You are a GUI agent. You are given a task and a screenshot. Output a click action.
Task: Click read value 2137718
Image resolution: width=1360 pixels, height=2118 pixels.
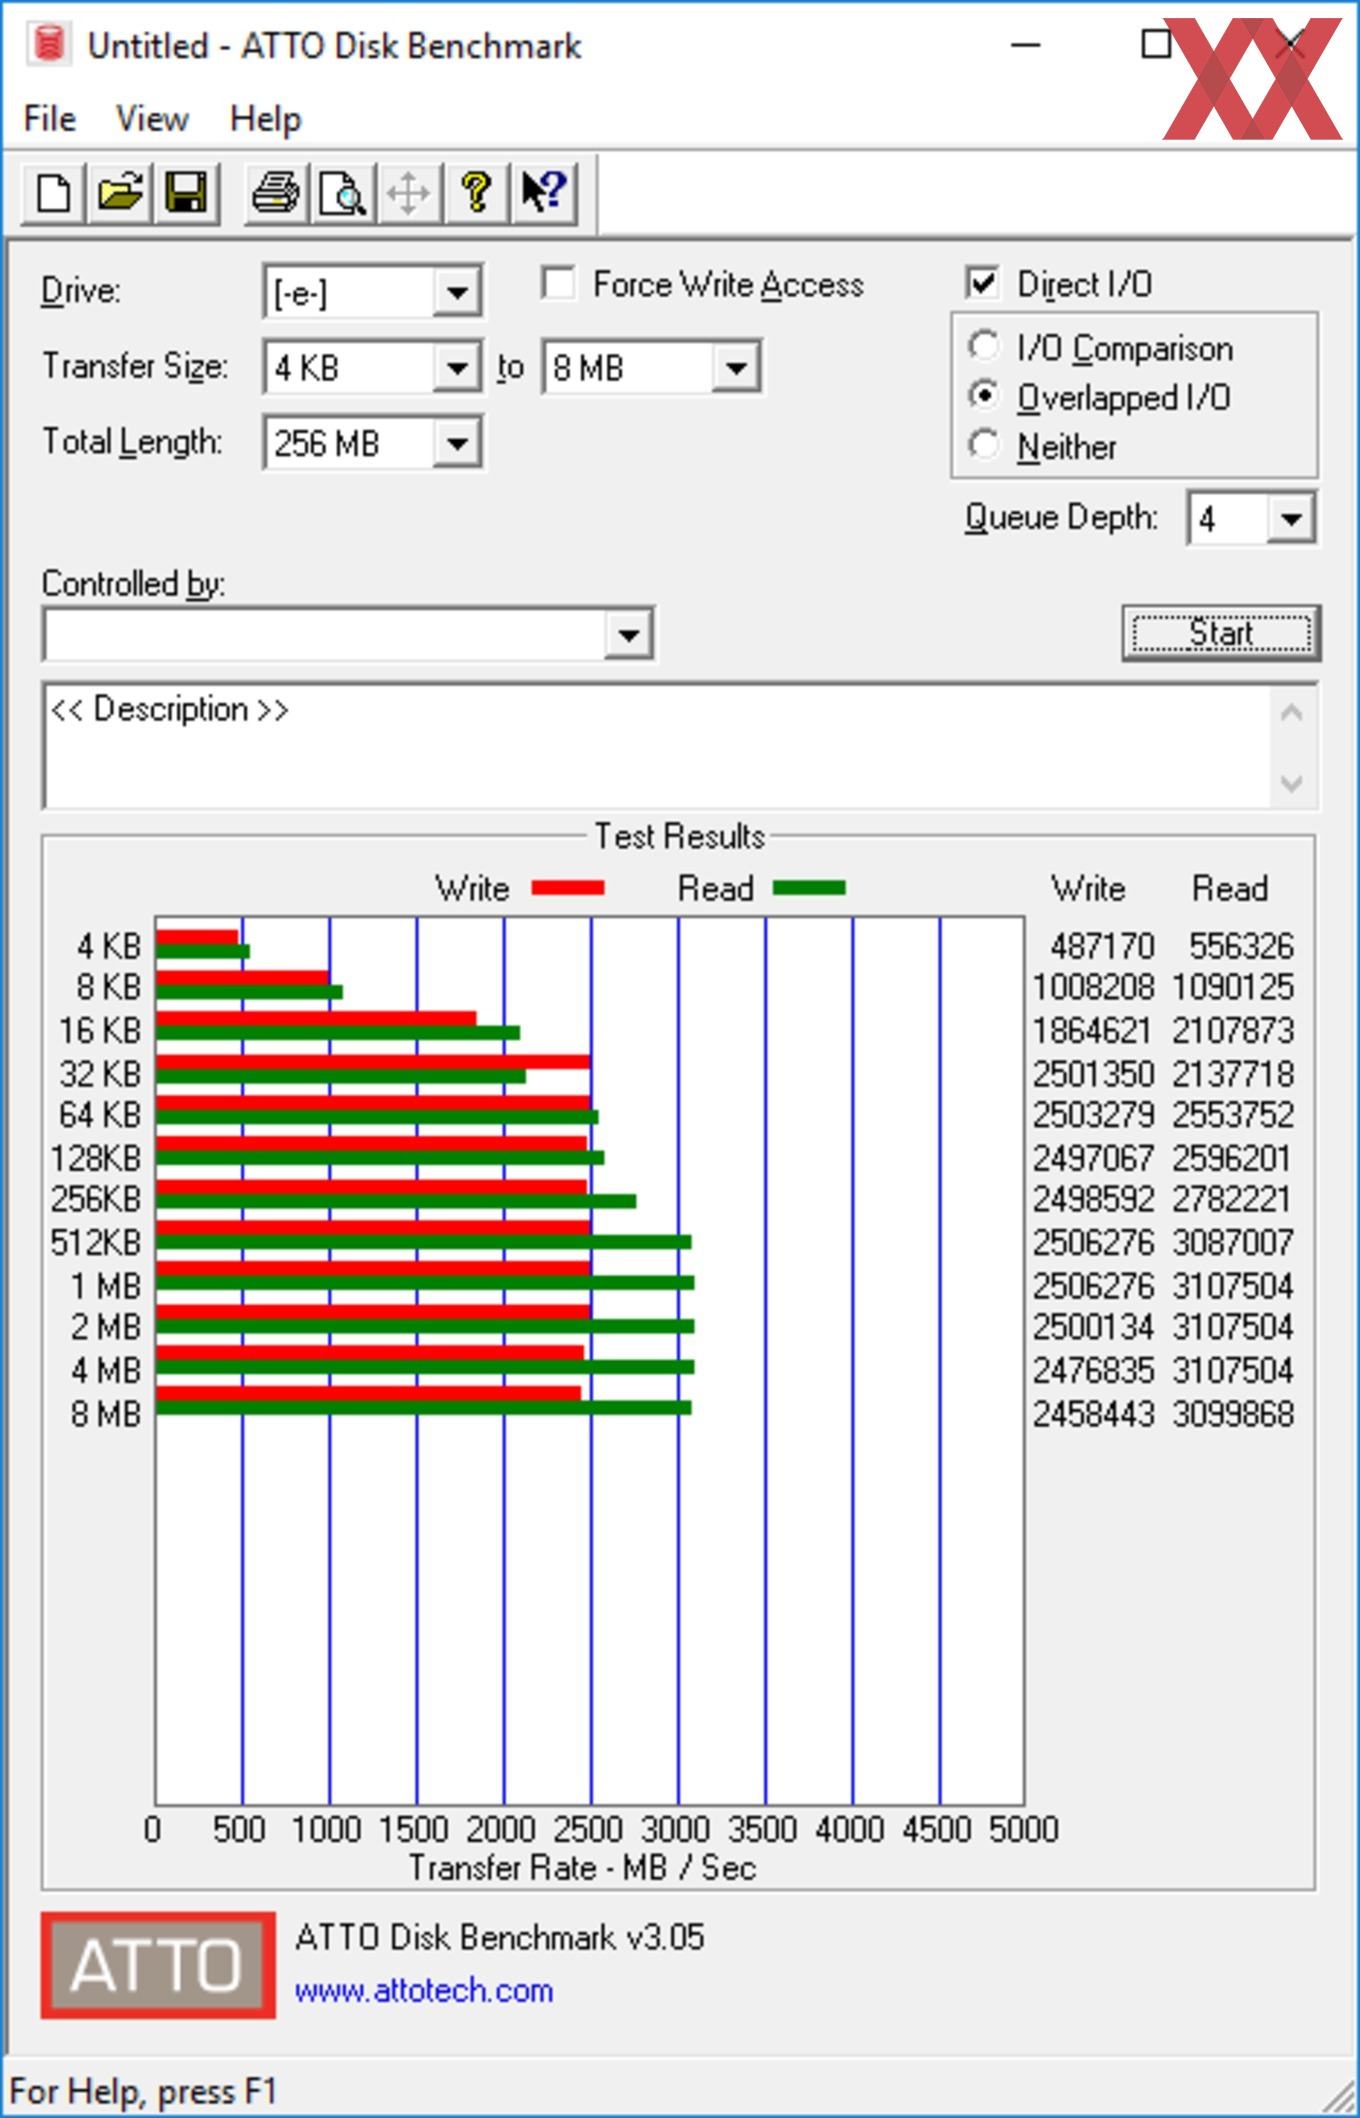1234,1074
